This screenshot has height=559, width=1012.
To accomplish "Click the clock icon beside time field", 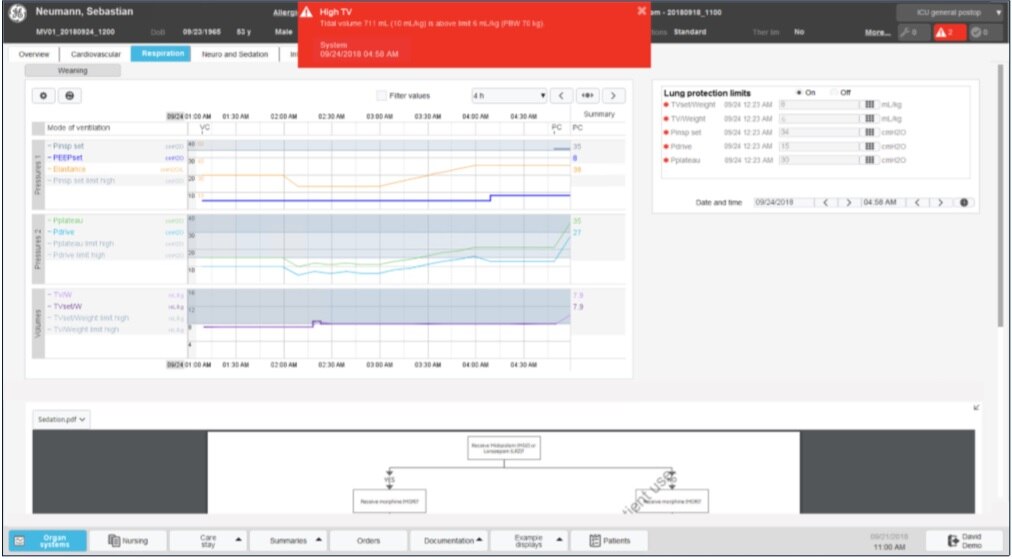I will coord(964,202).
